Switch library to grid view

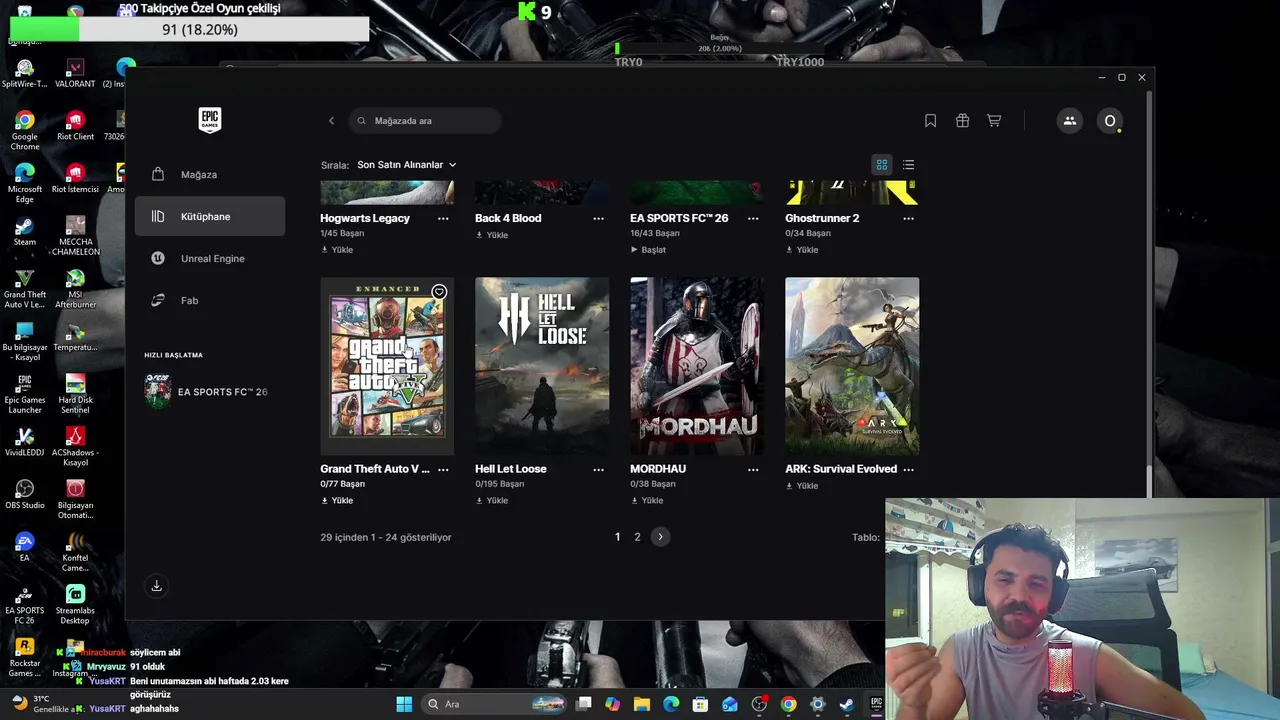pyautogui.click(x=882, y=165)
